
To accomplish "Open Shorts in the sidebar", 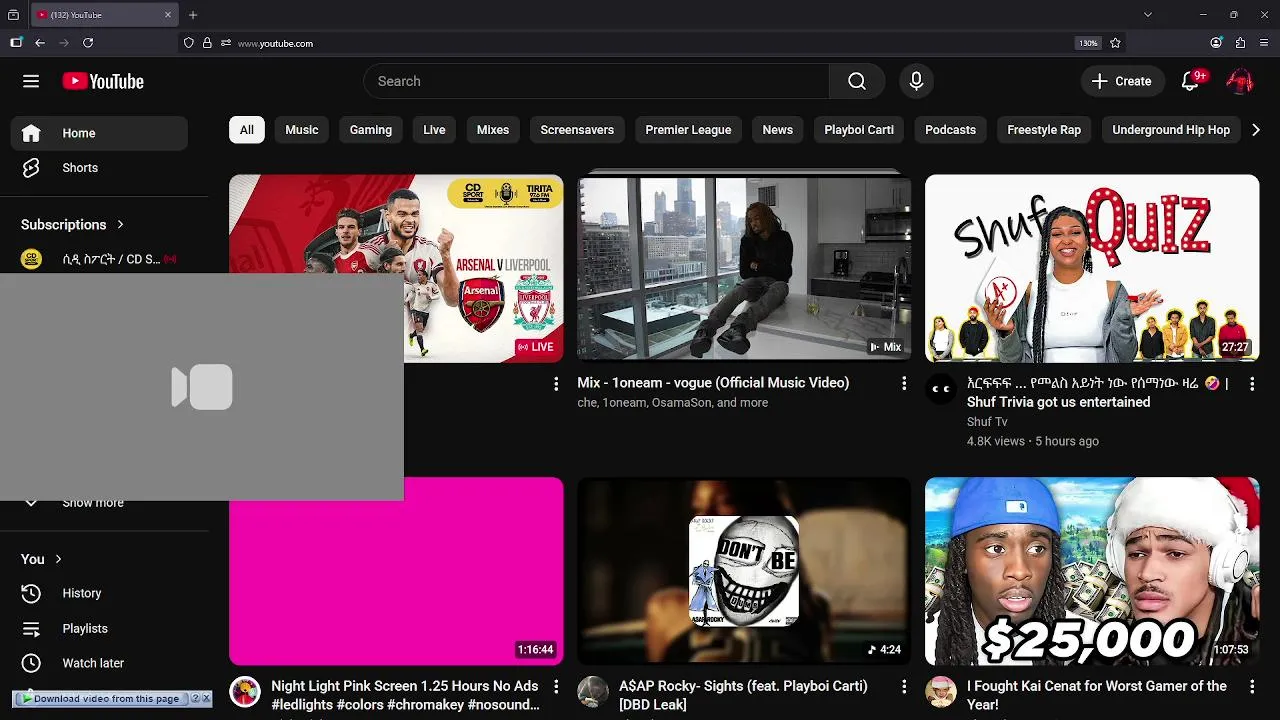I will [x=99, y=168].
